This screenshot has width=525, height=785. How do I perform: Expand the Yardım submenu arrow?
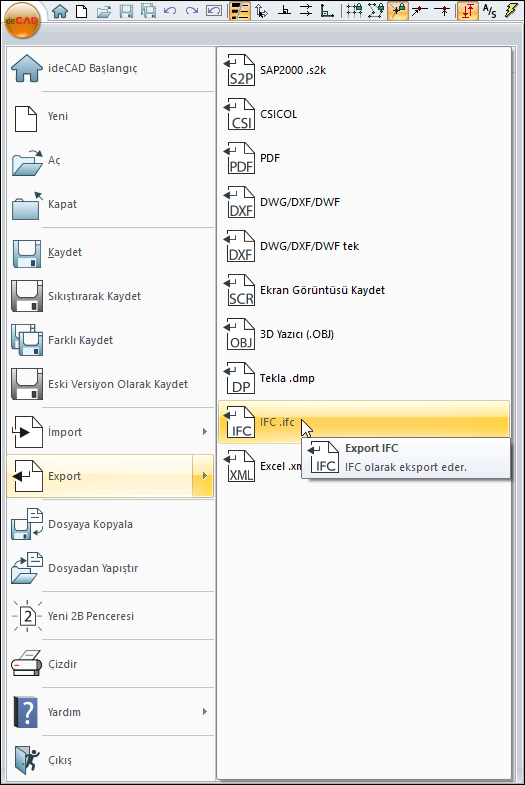pos(204,712)
